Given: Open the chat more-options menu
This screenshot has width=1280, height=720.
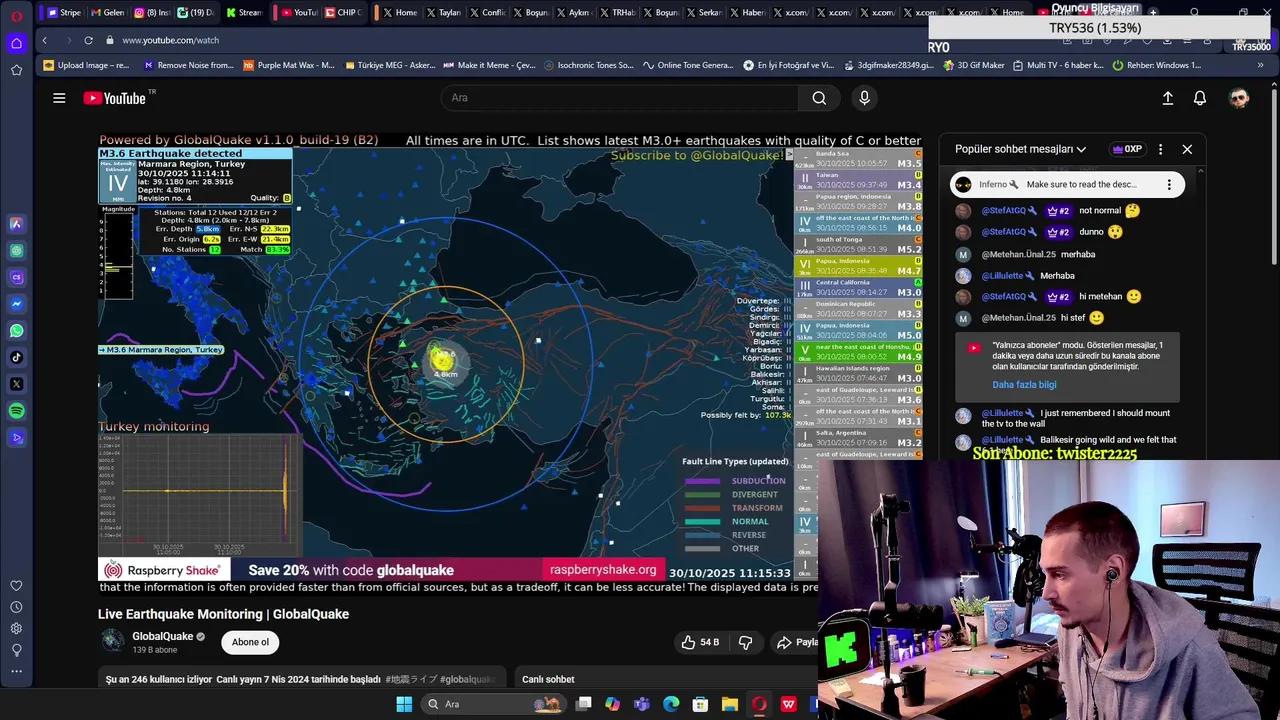Looking at the screenshot, I should (x=1160, y=149).
